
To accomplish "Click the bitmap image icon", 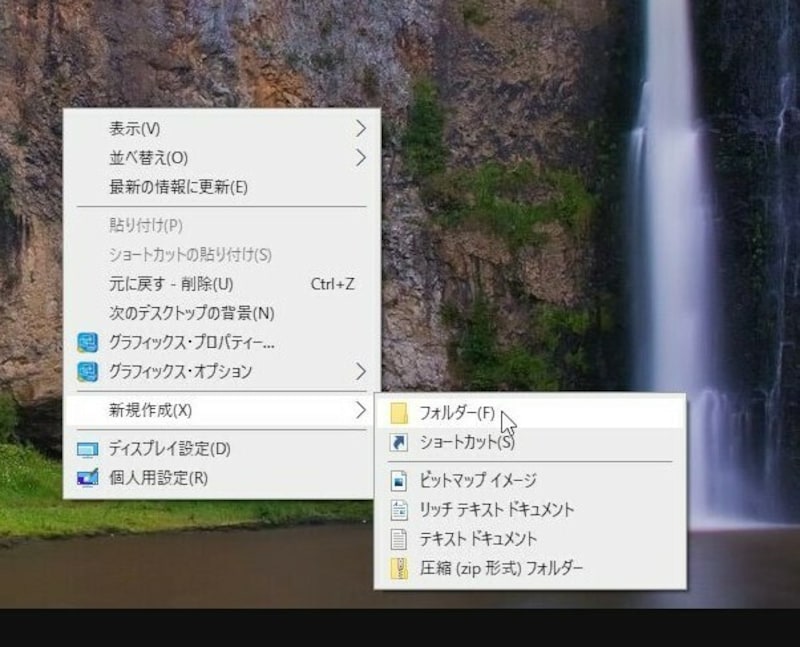I will (400, 481).
